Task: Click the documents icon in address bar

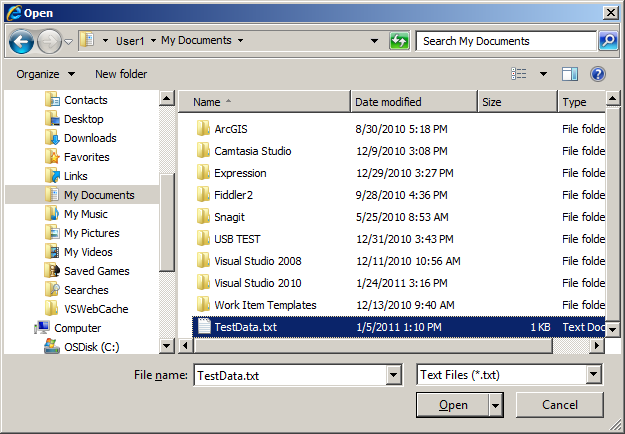Action: 87,40
